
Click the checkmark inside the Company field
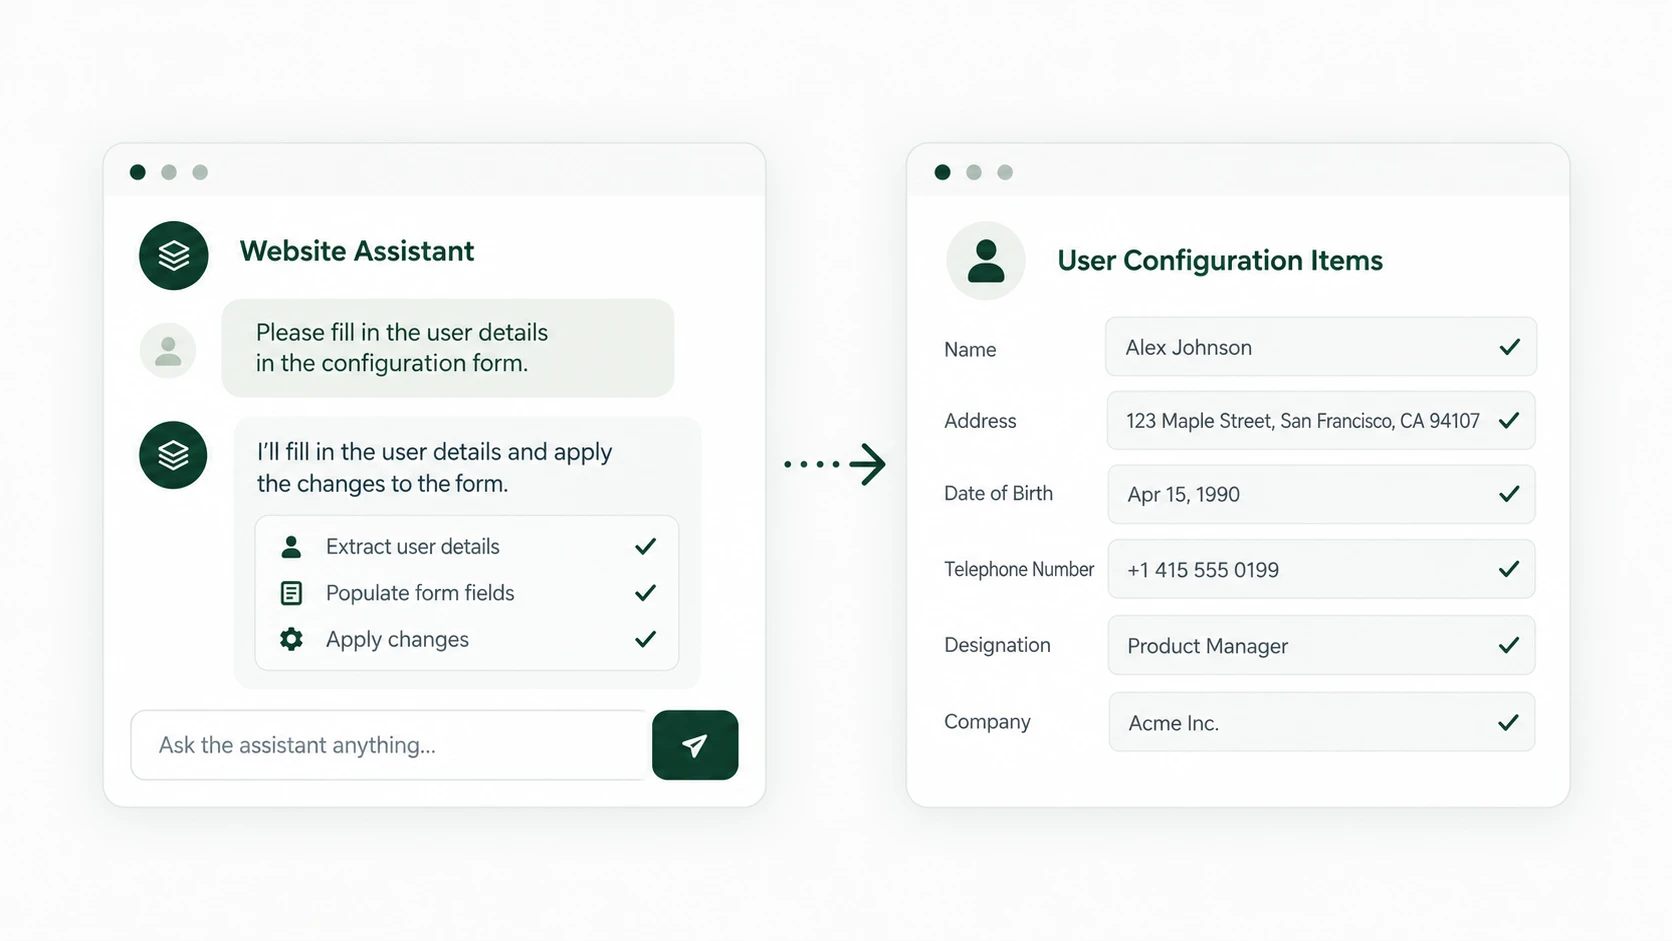1509,722
